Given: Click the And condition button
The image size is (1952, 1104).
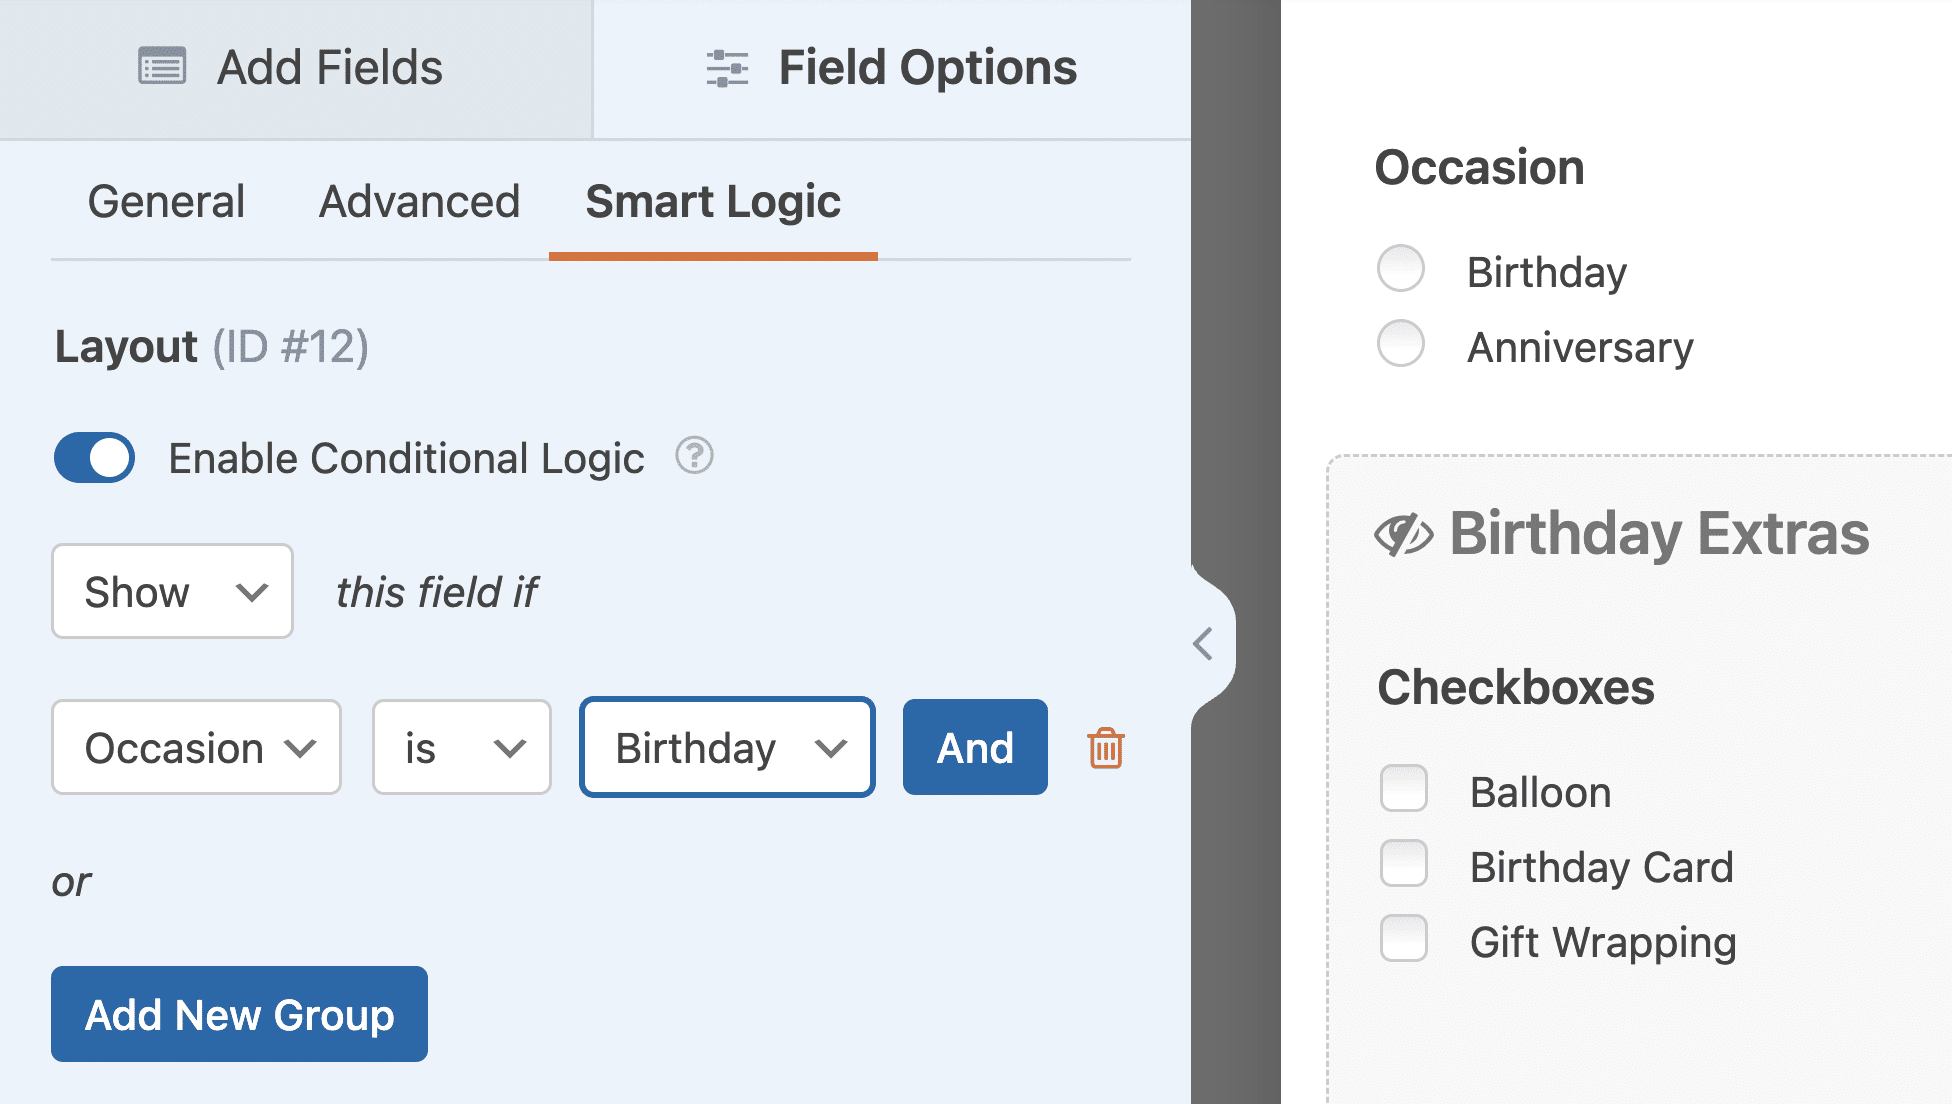Looking at the screenshot, I should pyautogui.click(x=974, y=747).
